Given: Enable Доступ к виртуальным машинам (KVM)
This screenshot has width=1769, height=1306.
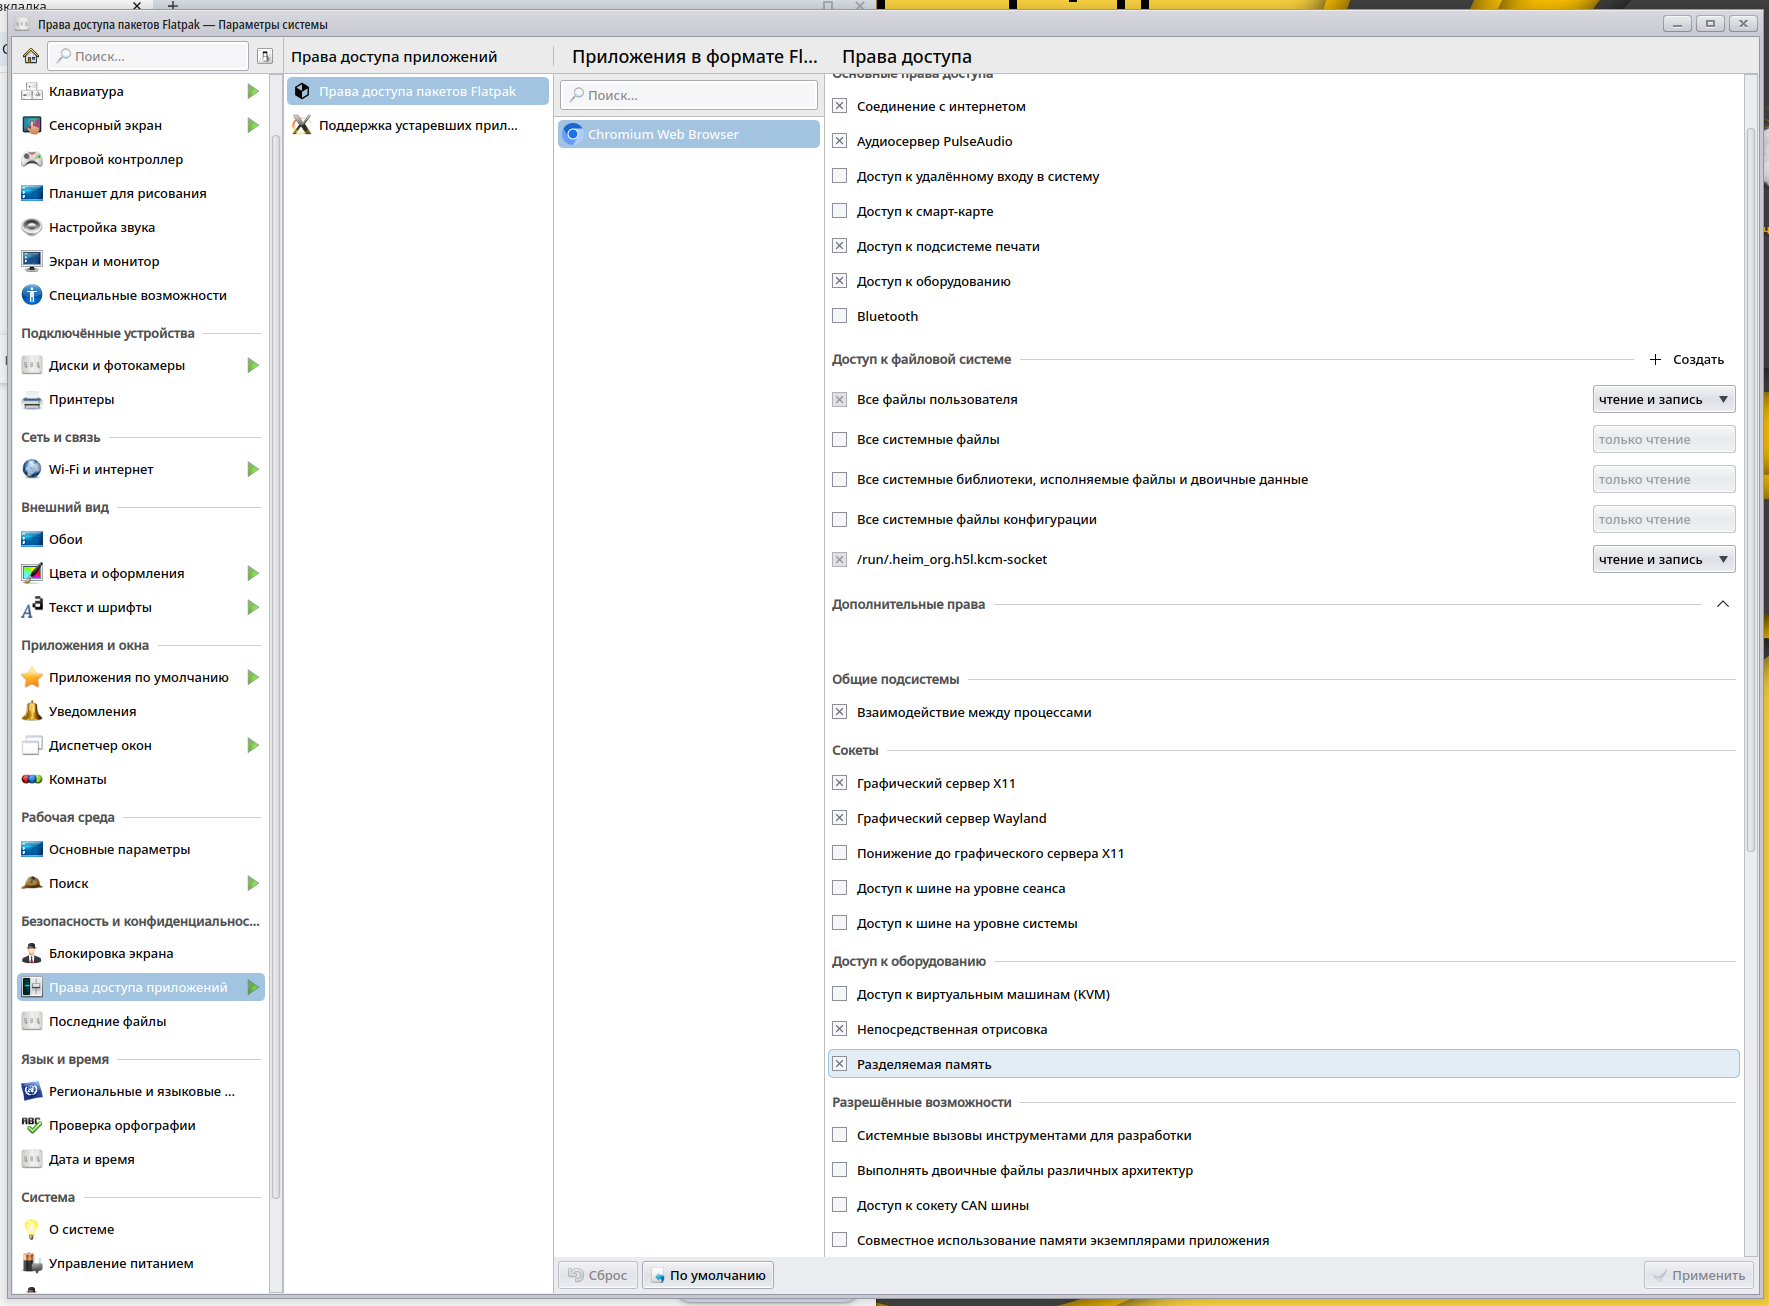Looking at the screenshot, I should click(840, 994).
